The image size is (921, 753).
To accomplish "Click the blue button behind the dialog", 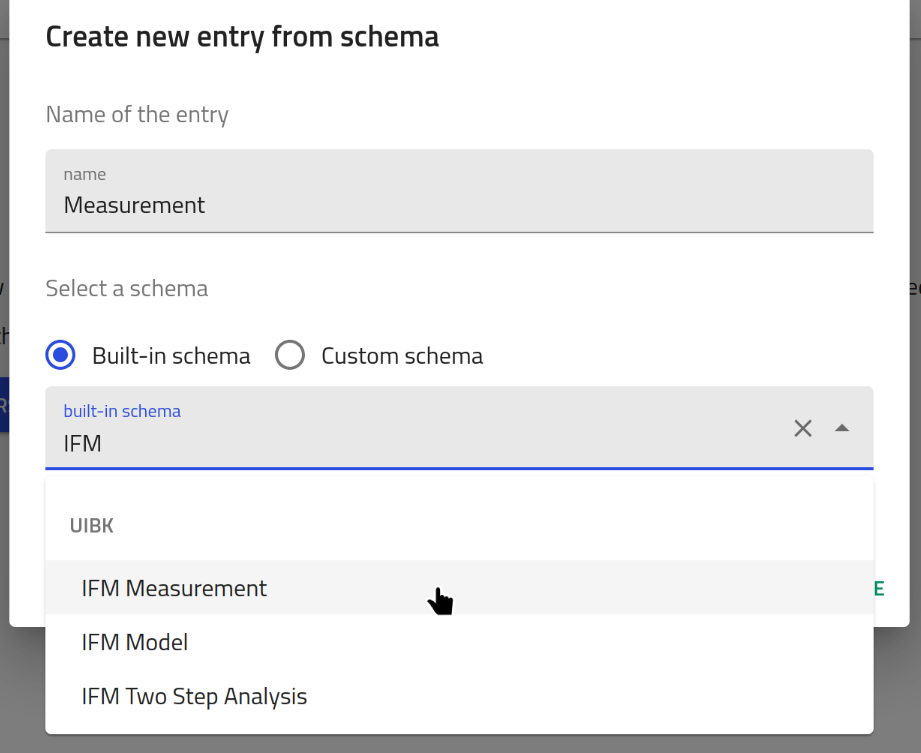I will point(4,405).
